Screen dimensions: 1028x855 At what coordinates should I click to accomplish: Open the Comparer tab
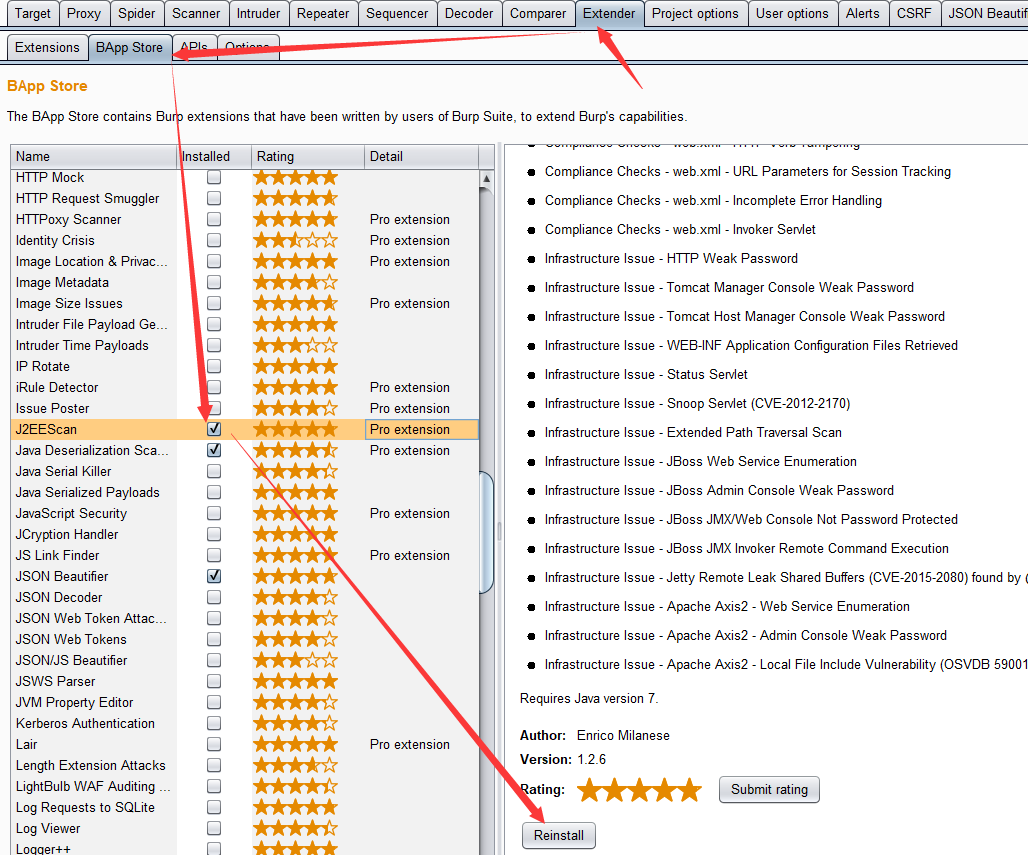point(538,13)
